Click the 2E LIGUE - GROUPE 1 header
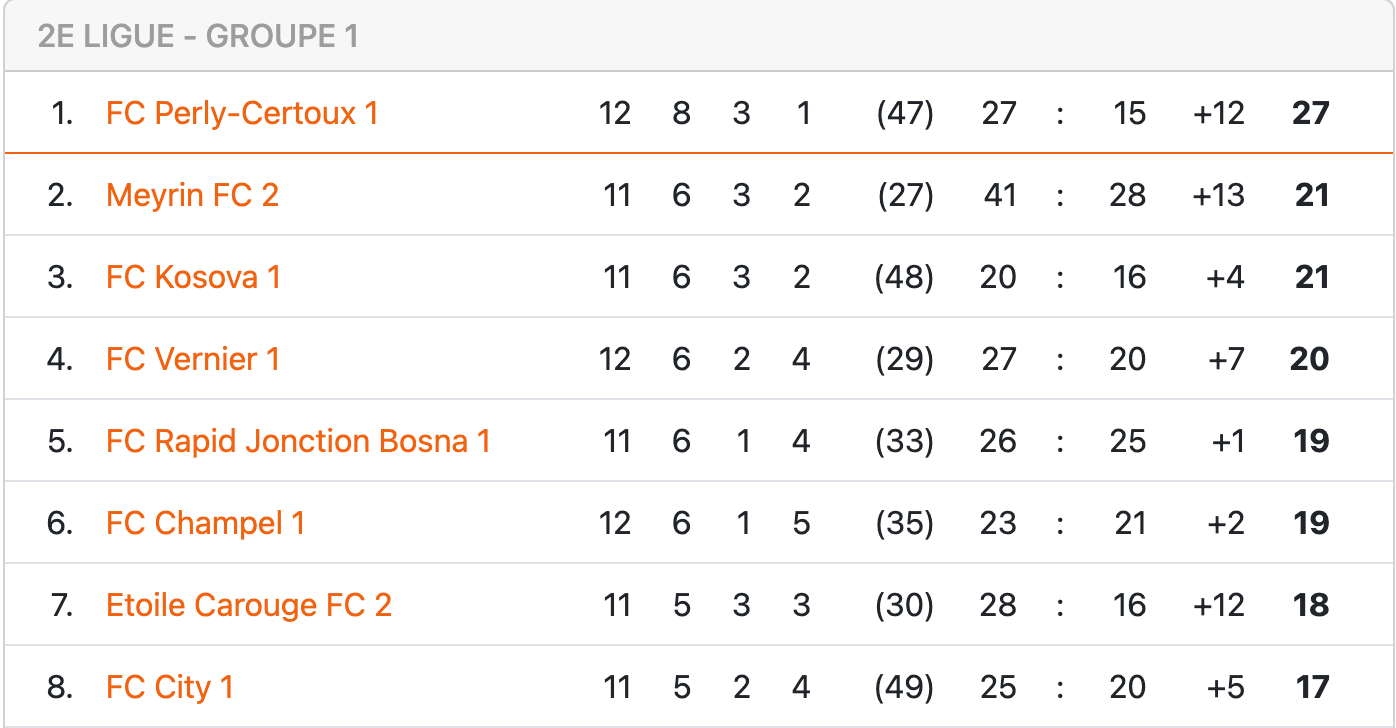1396x728 pixels. coord(198,37)
